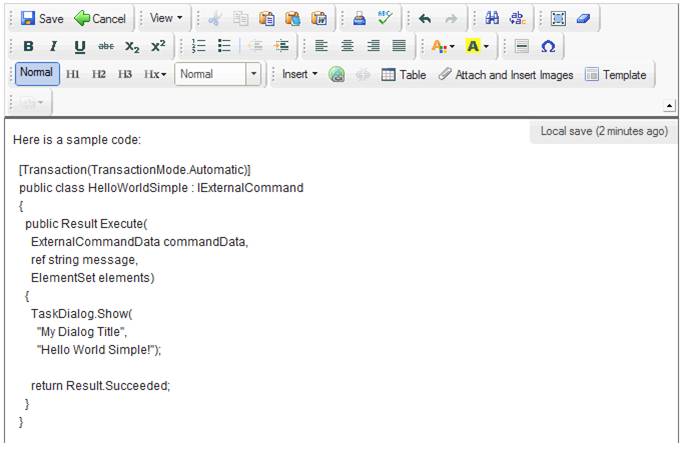Insert special character with Omega icon
This screenshot has height=451, width=683.
click(x=548, y=46)
